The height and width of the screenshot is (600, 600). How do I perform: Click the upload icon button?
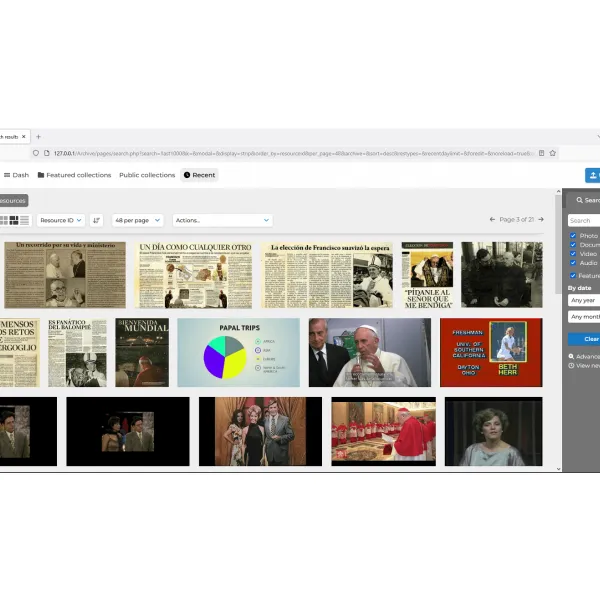pos(593,175)
